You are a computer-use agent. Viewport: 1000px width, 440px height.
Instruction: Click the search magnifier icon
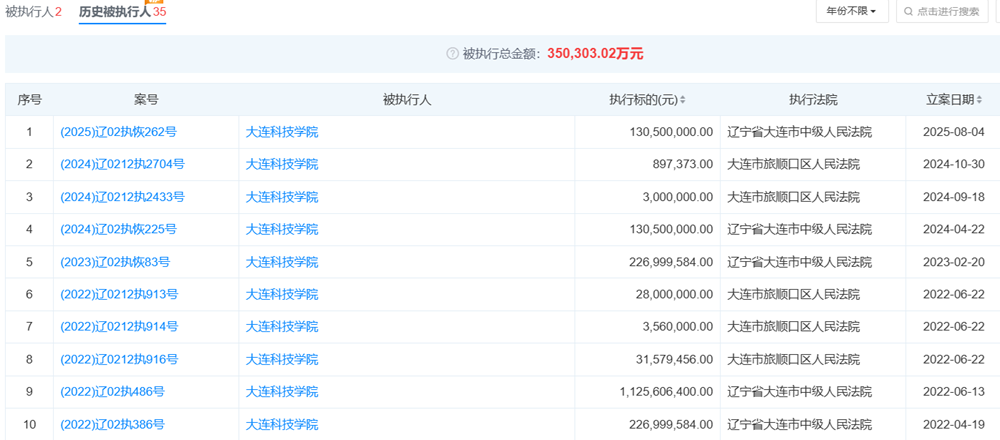pyautogui.click(x=908, y=11)
